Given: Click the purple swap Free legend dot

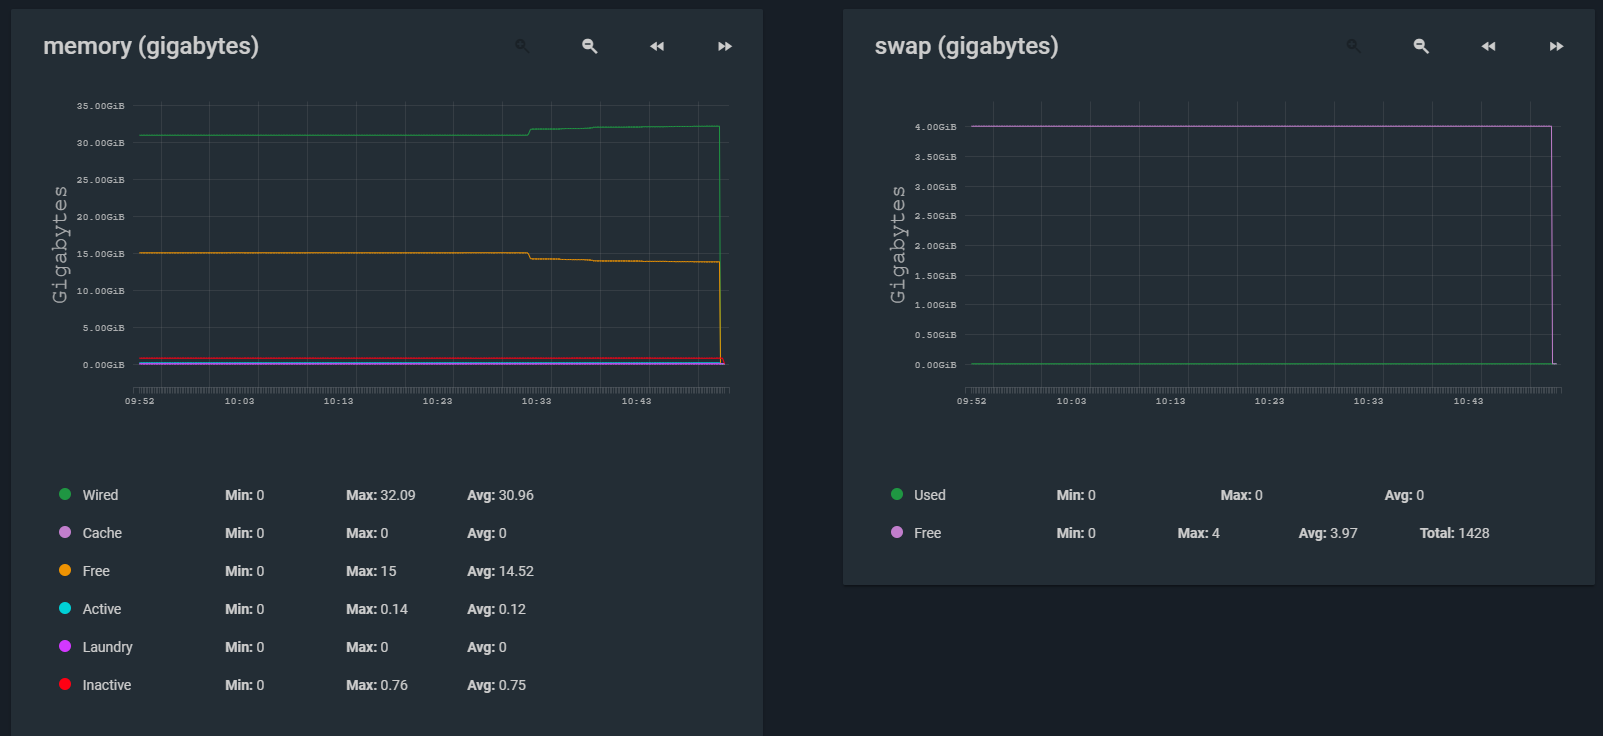Looking at the screenshot, I should [x=897, y=532].
